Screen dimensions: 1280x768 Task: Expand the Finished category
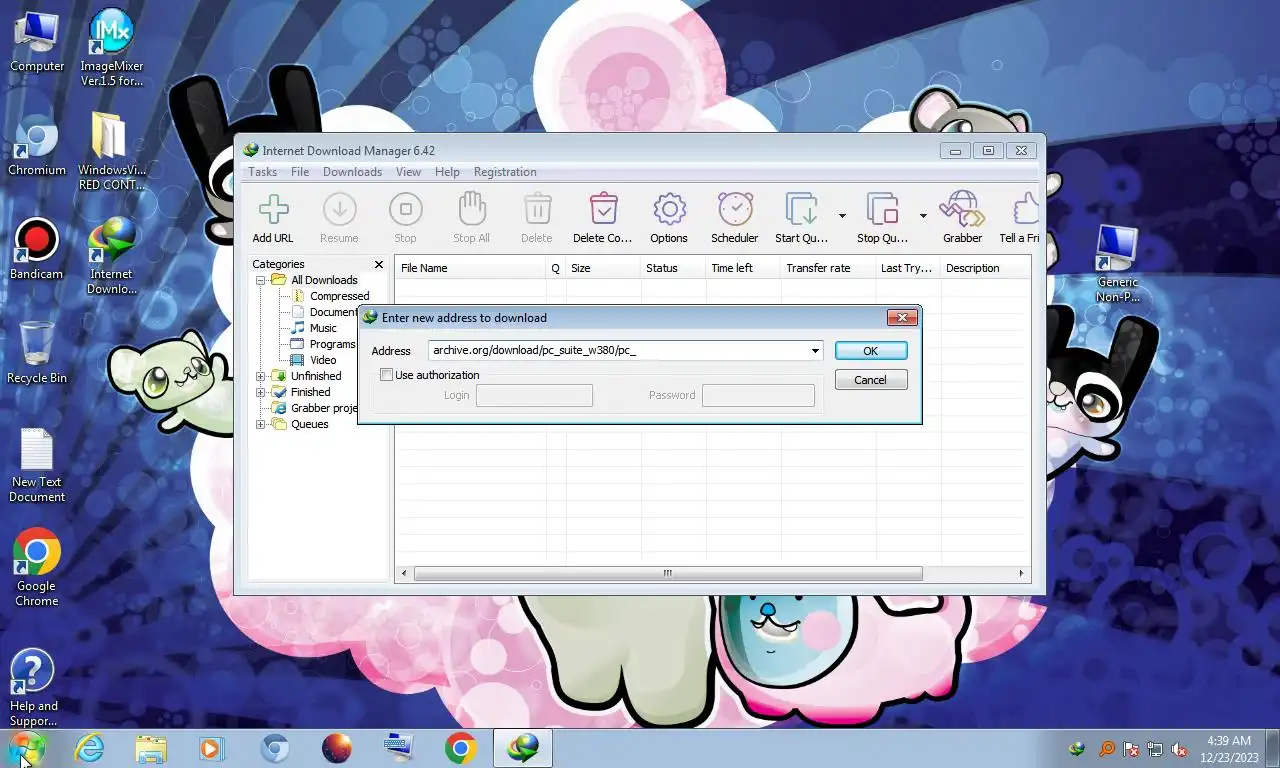tap(261, 392)
